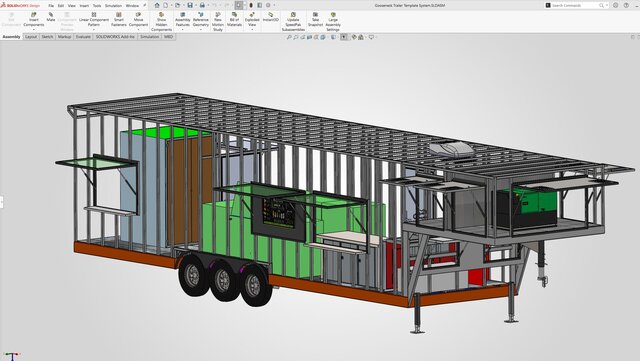Expand the Insert Components dropdown arrow
The width and height of the screenshot is (640, 361).
click(x=33, y=30)
